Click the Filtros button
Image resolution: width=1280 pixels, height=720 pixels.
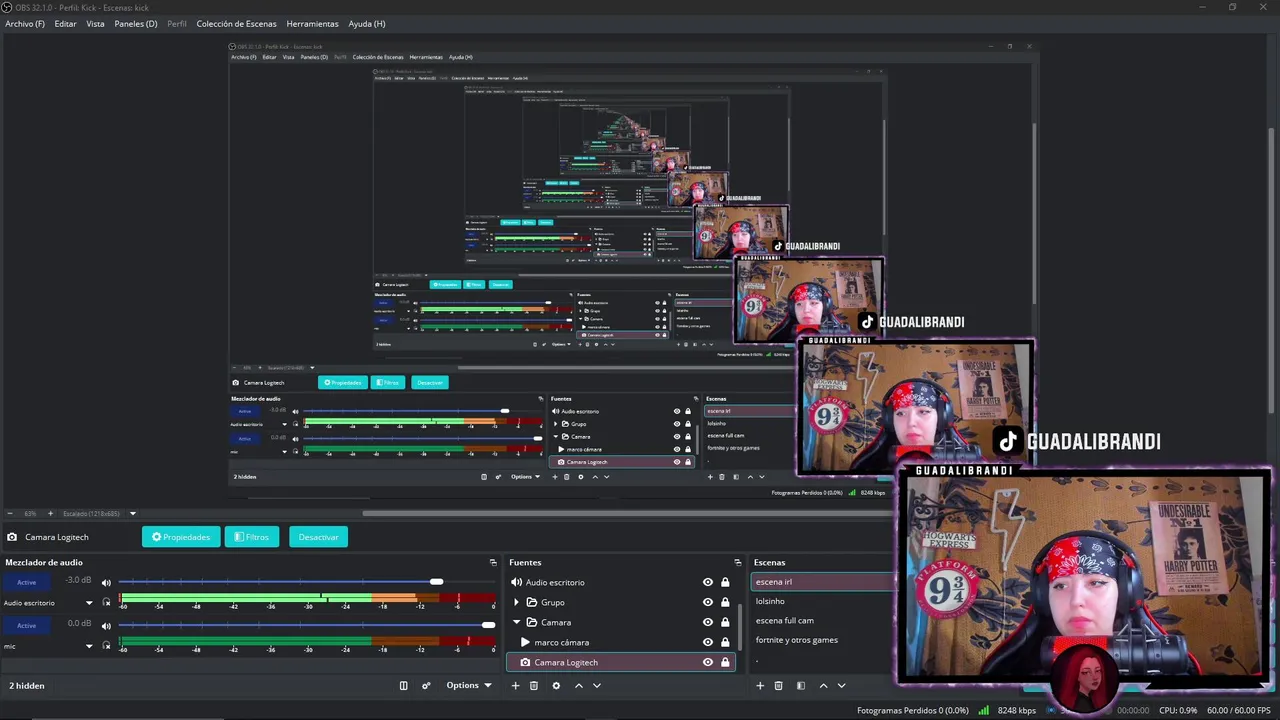tap(252, 537)
